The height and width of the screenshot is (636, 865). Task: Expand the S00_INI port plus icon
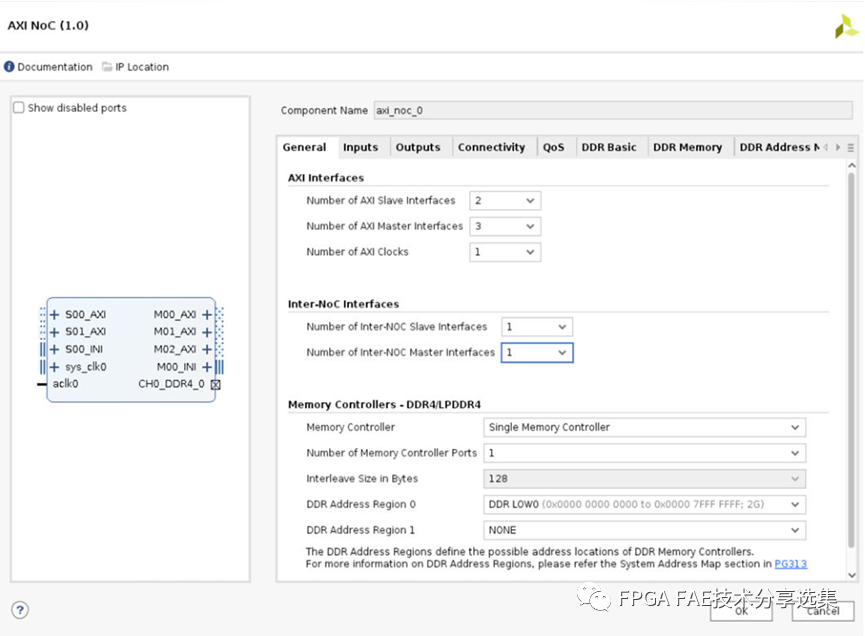pyautogui.click(x=55, y=350)
